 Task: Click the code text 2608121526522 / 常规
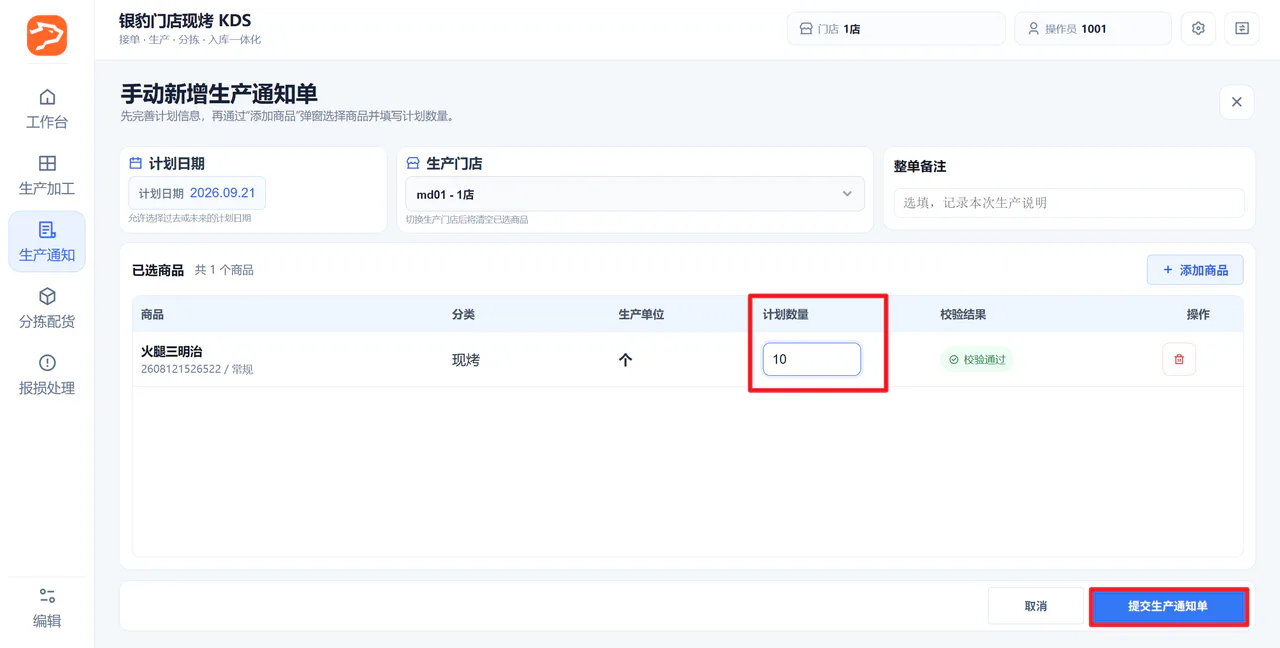coord(197,369)
